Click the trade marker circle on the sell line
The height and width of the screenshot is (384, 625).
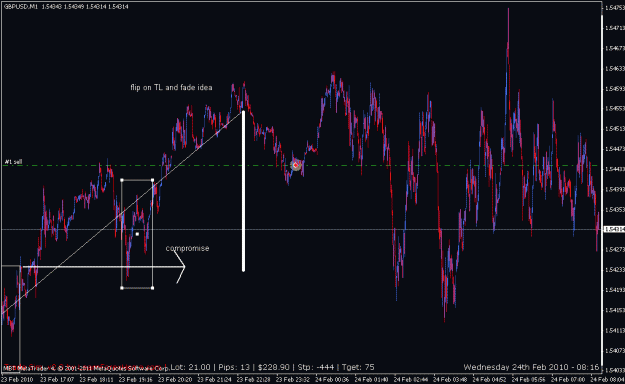pyautogui.click(x=295, y=165)
